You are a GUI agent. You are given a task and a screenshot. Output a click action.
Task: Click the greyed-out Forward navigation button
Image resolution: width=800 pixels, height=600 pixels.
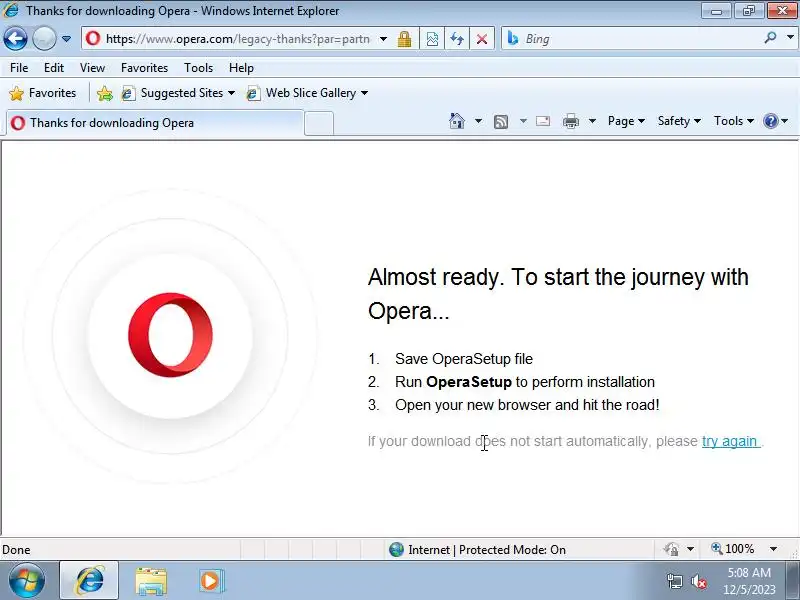[44, 38]
